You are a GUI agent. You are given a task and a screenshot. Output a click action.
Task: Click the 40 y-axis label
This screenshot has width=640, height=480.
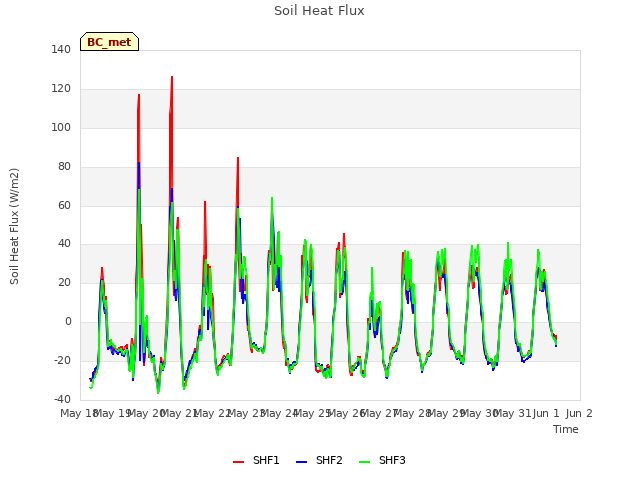pos(64,244)
